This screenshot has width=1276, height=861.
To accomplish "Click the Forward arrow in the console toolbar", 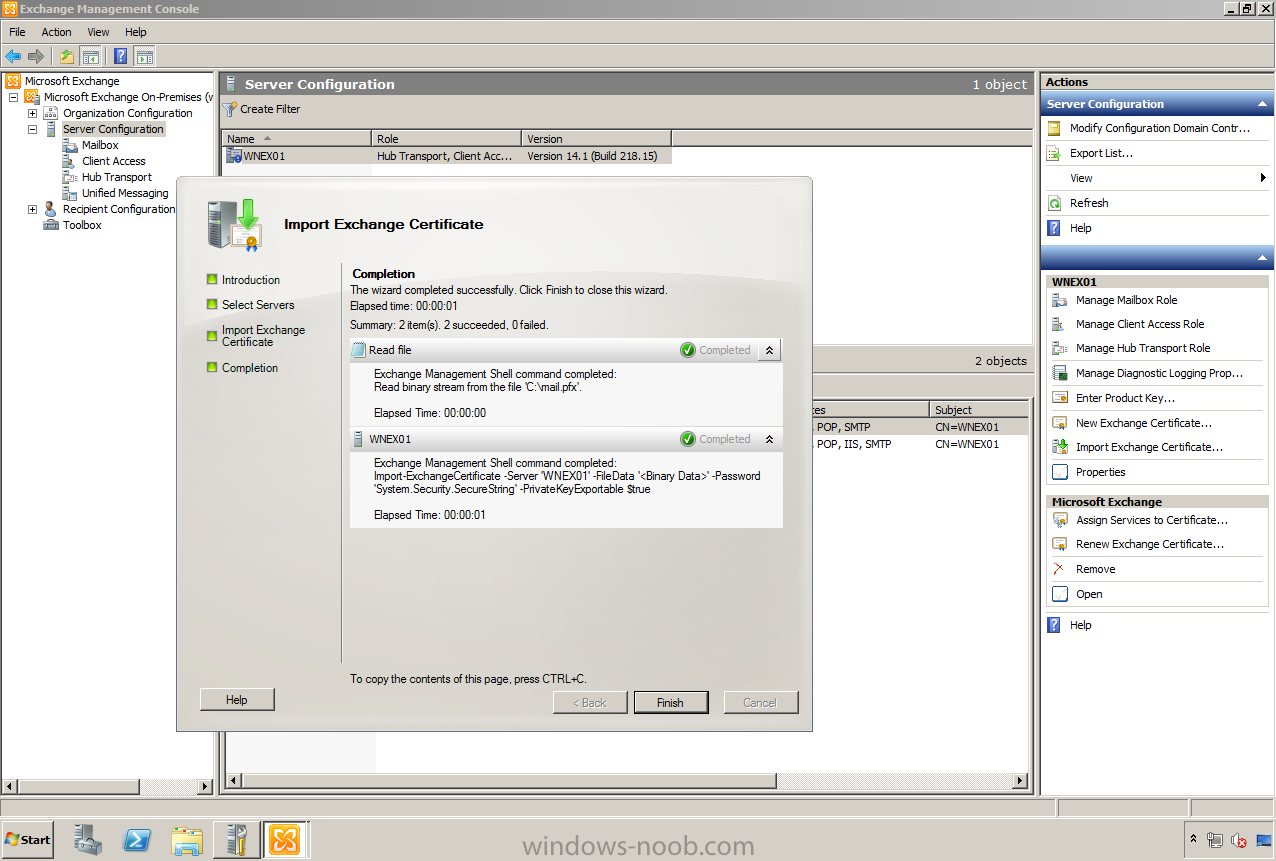I will (x=36, y=56).
